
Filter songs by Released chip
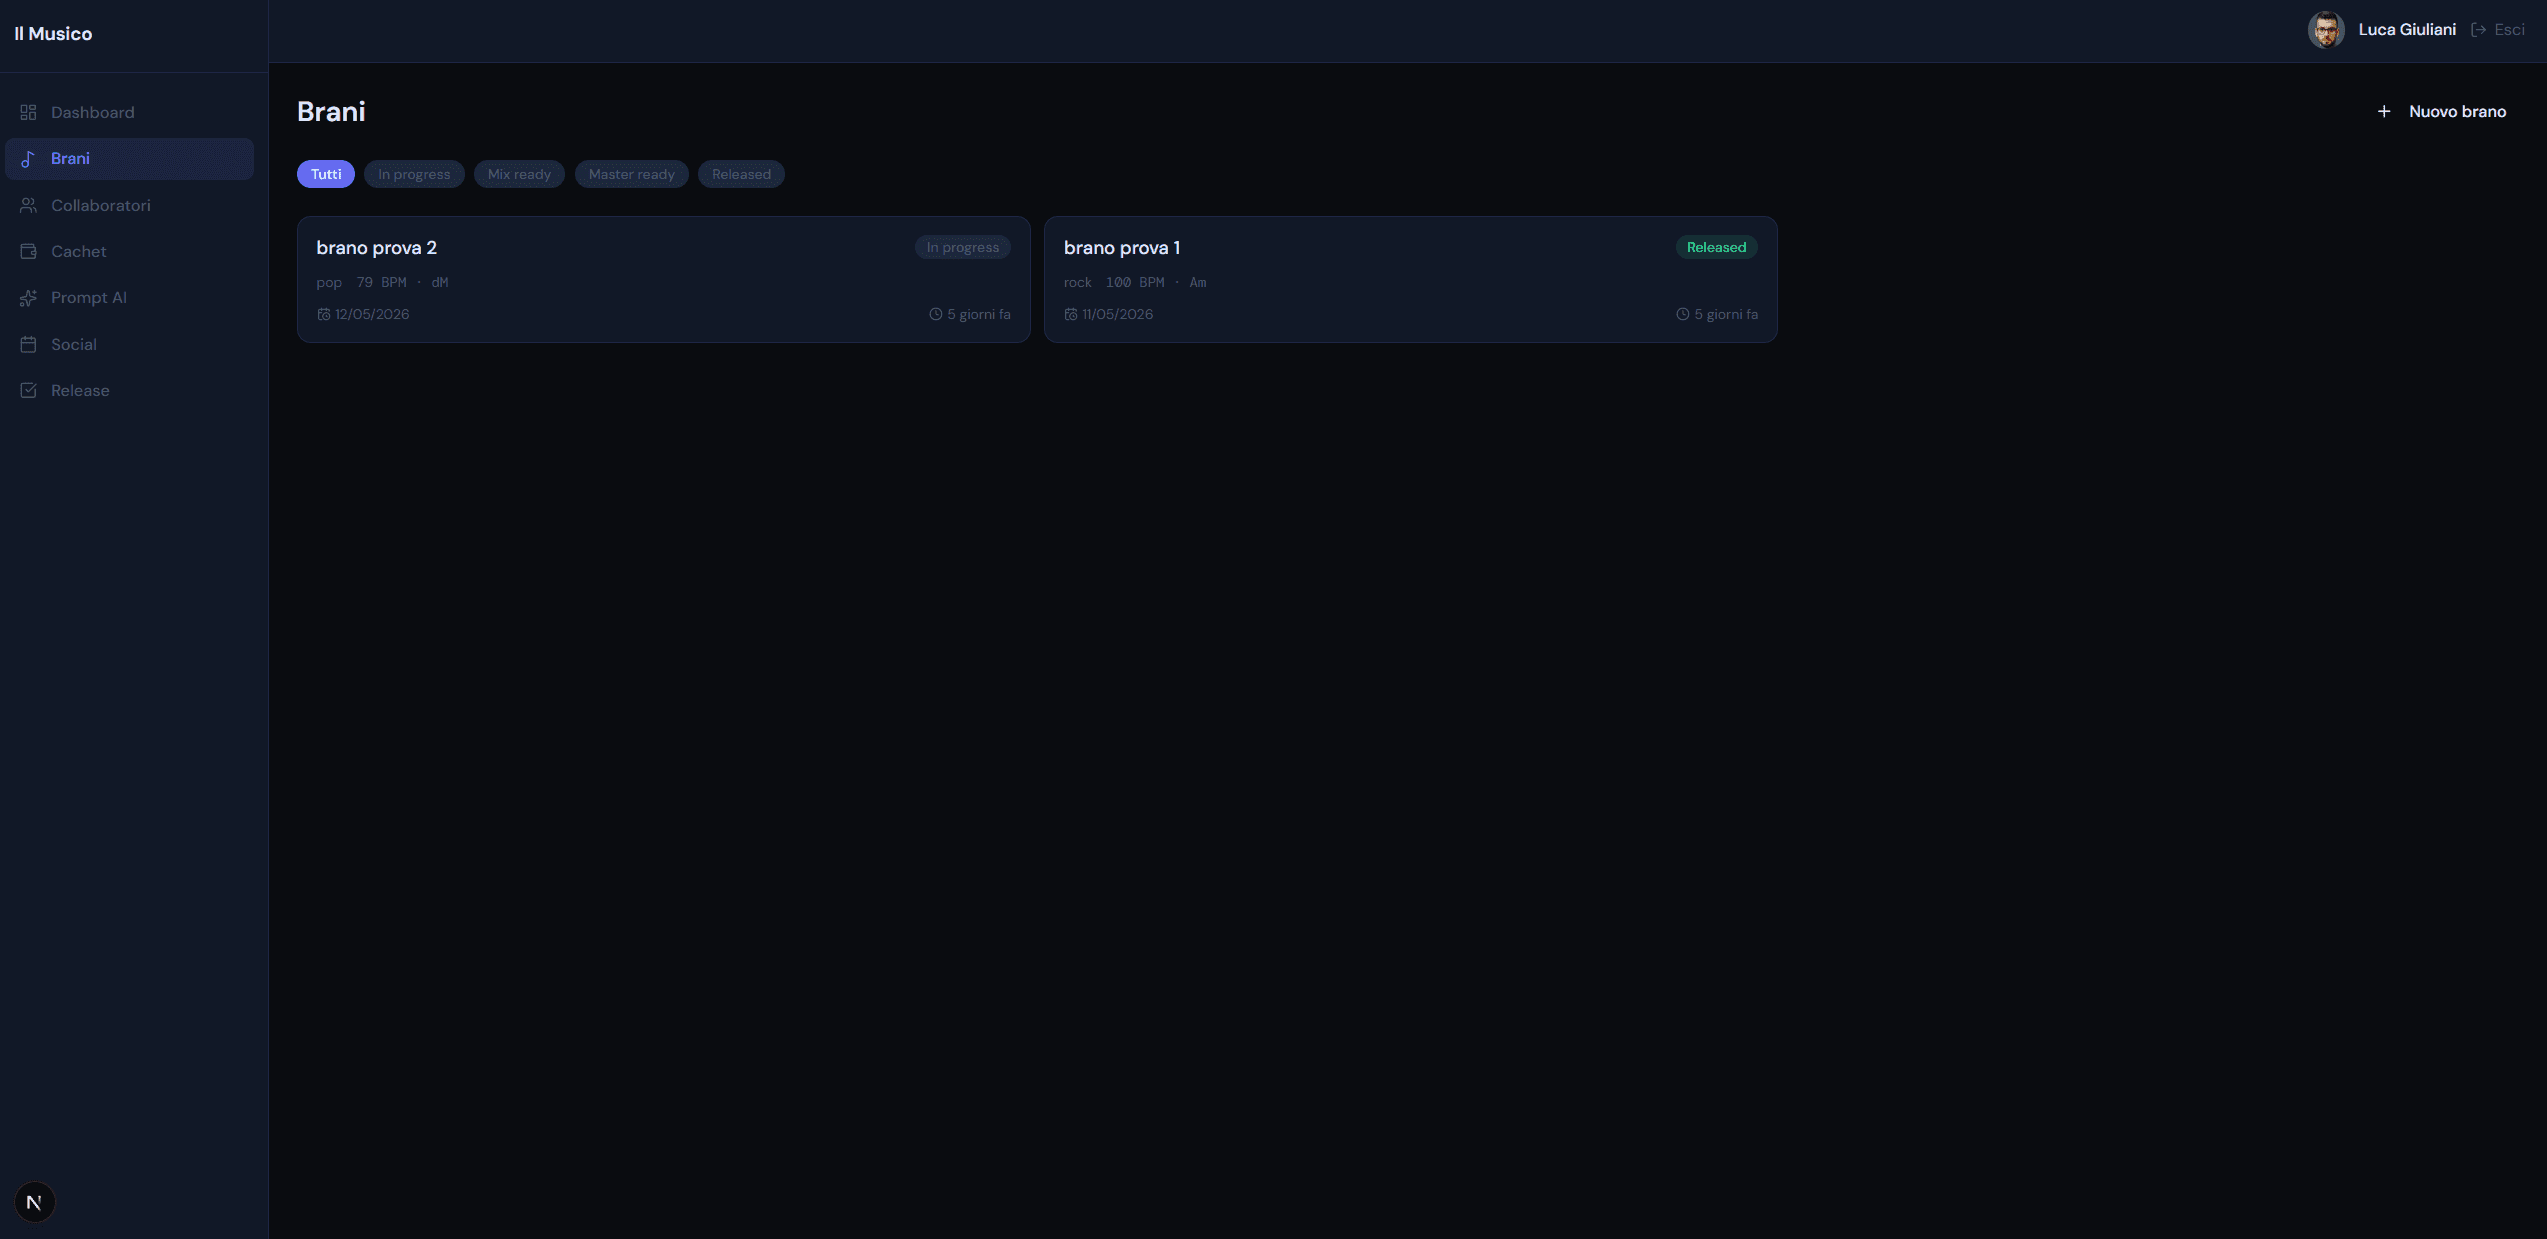coord(741,174)
